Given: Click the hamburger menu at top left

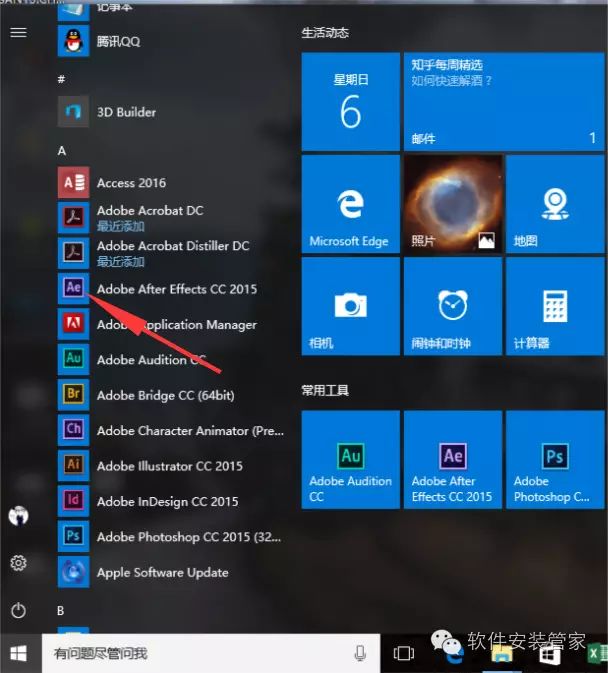Looking at the screenshot, I should [x=18, y=33].
